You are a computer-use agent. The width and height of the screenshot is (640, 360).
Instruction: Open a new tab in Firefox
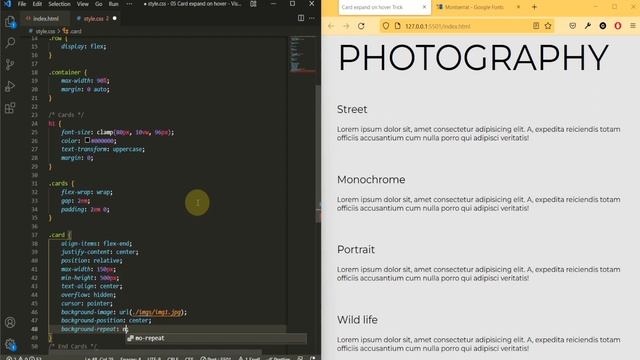[534, 7]
